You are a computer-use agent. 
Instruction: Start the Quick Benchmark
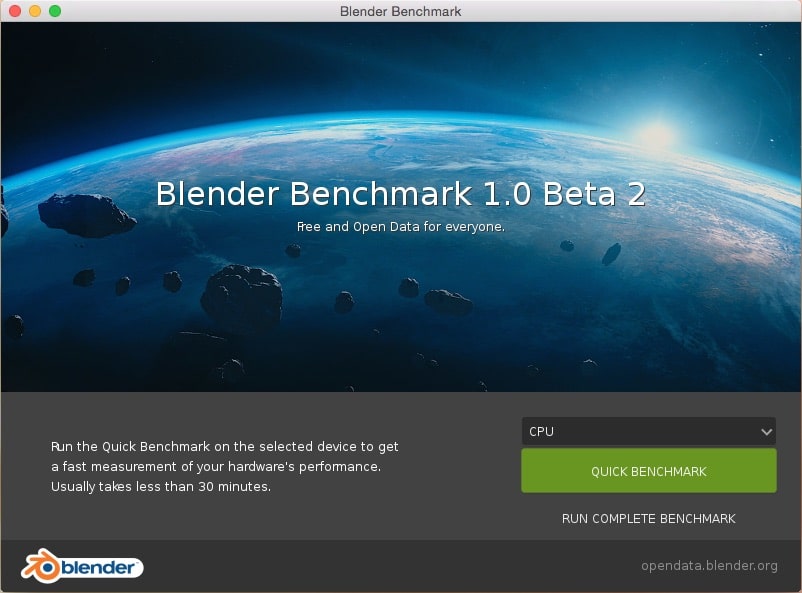[649, 471]
